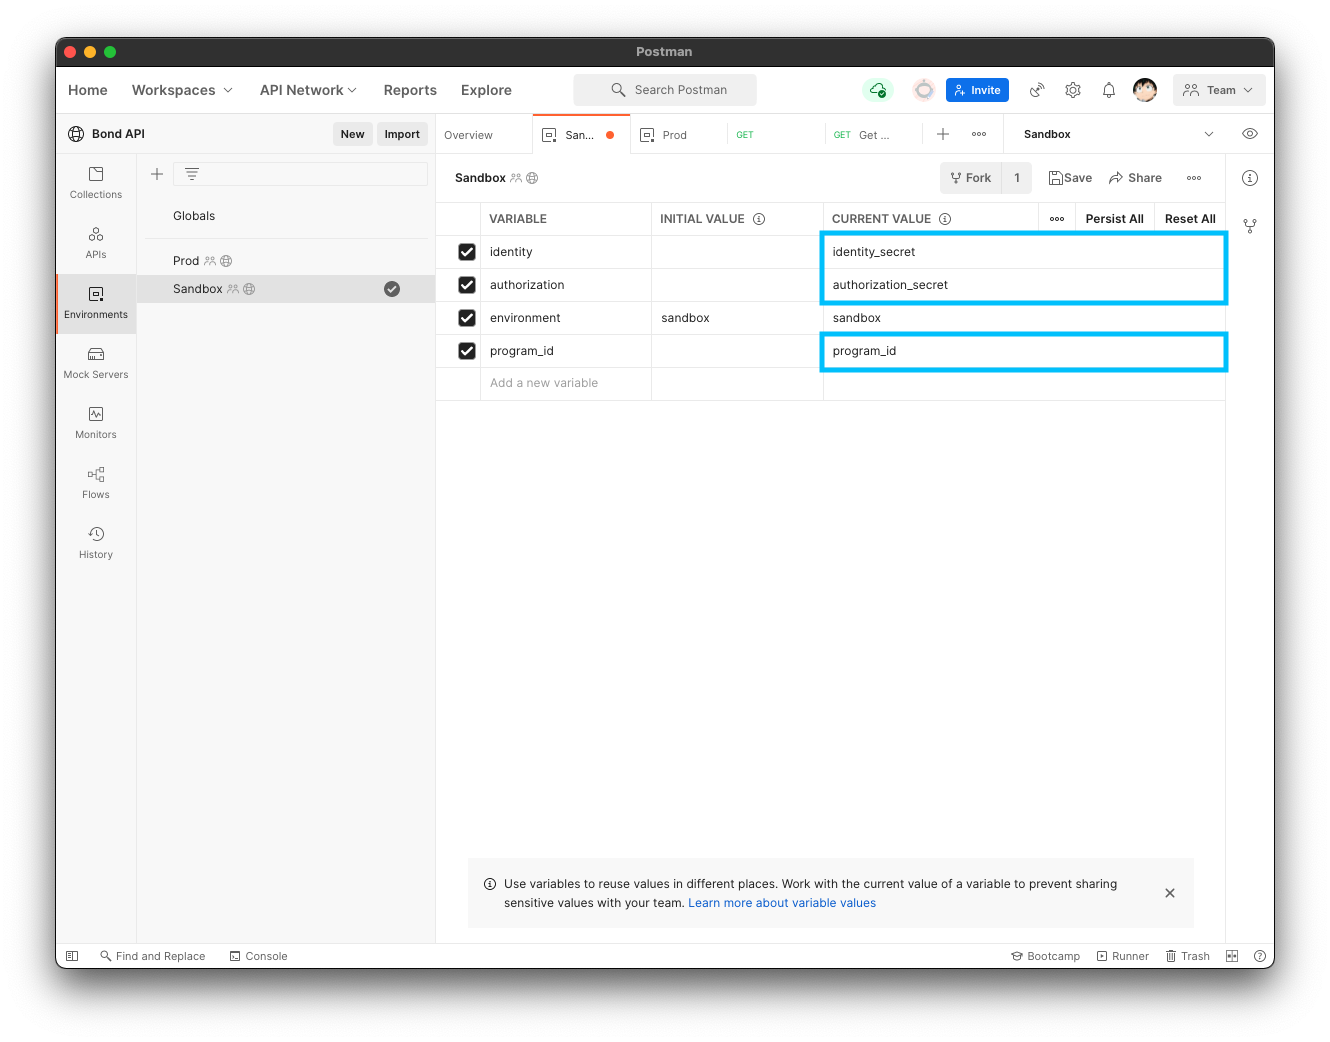Open the forks icon in right sidebar

1250,226
